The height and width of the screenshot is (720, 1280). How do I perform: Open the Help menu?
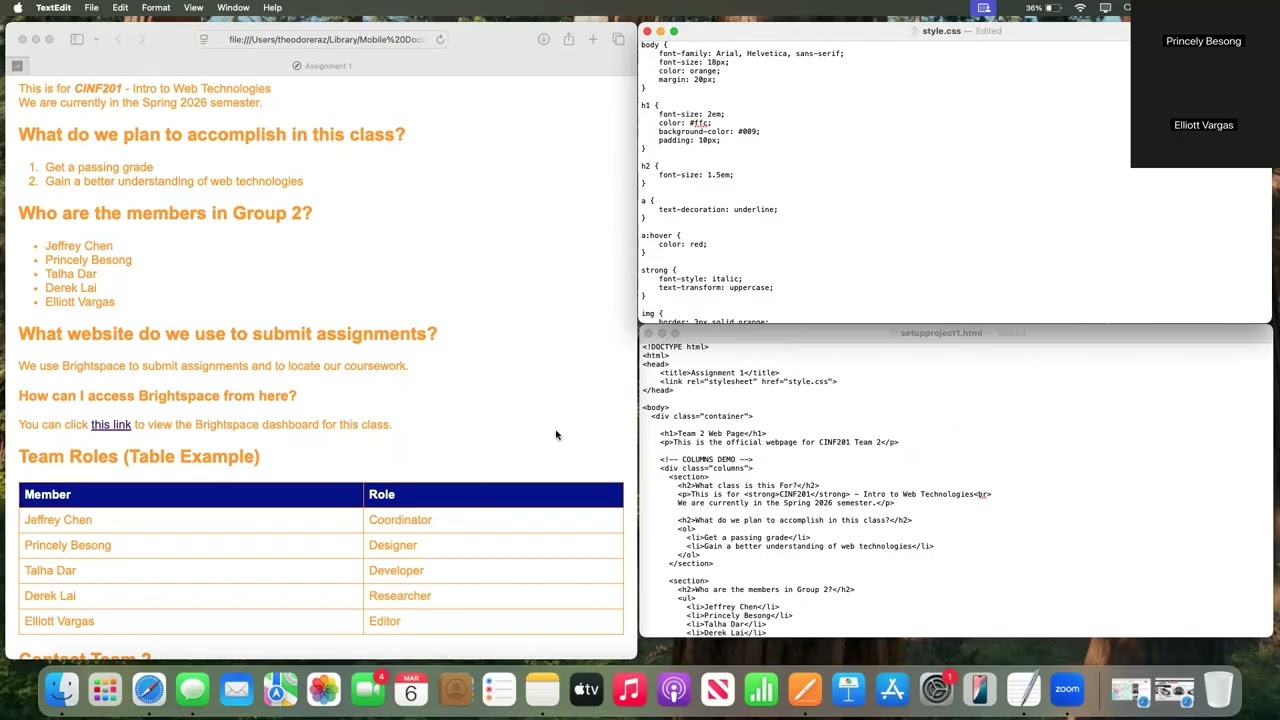coord(272,8)
